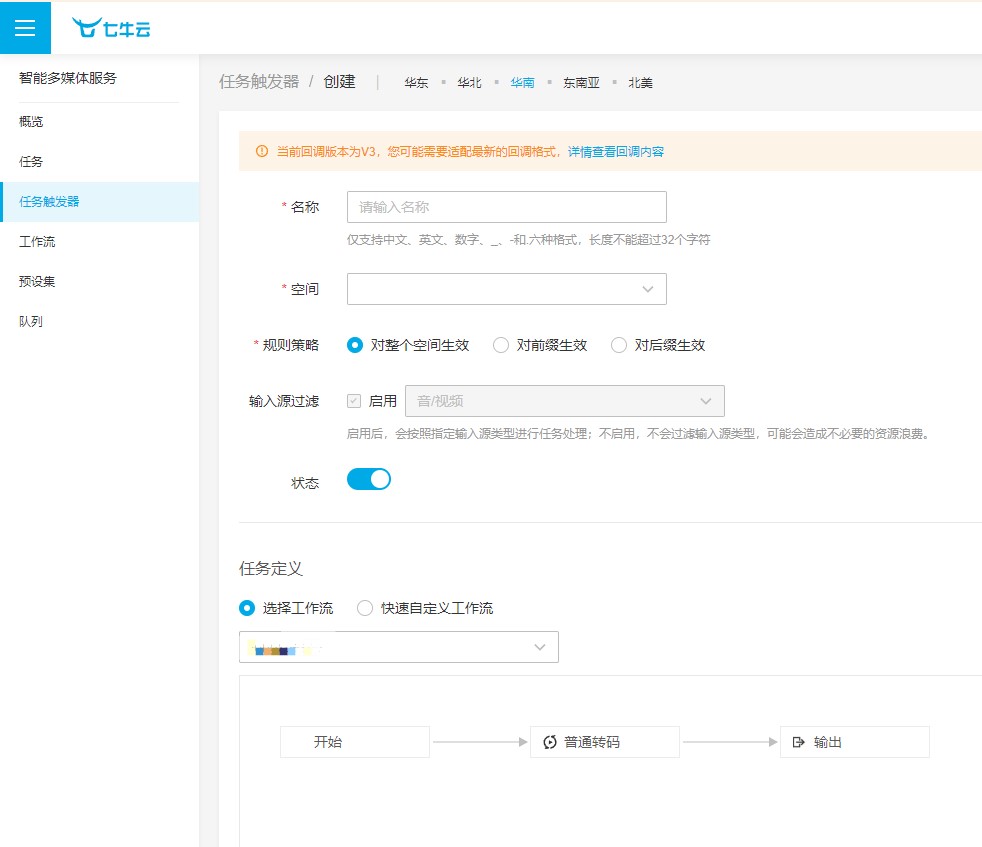Open the hamburger menu

(x=25, y=28)
